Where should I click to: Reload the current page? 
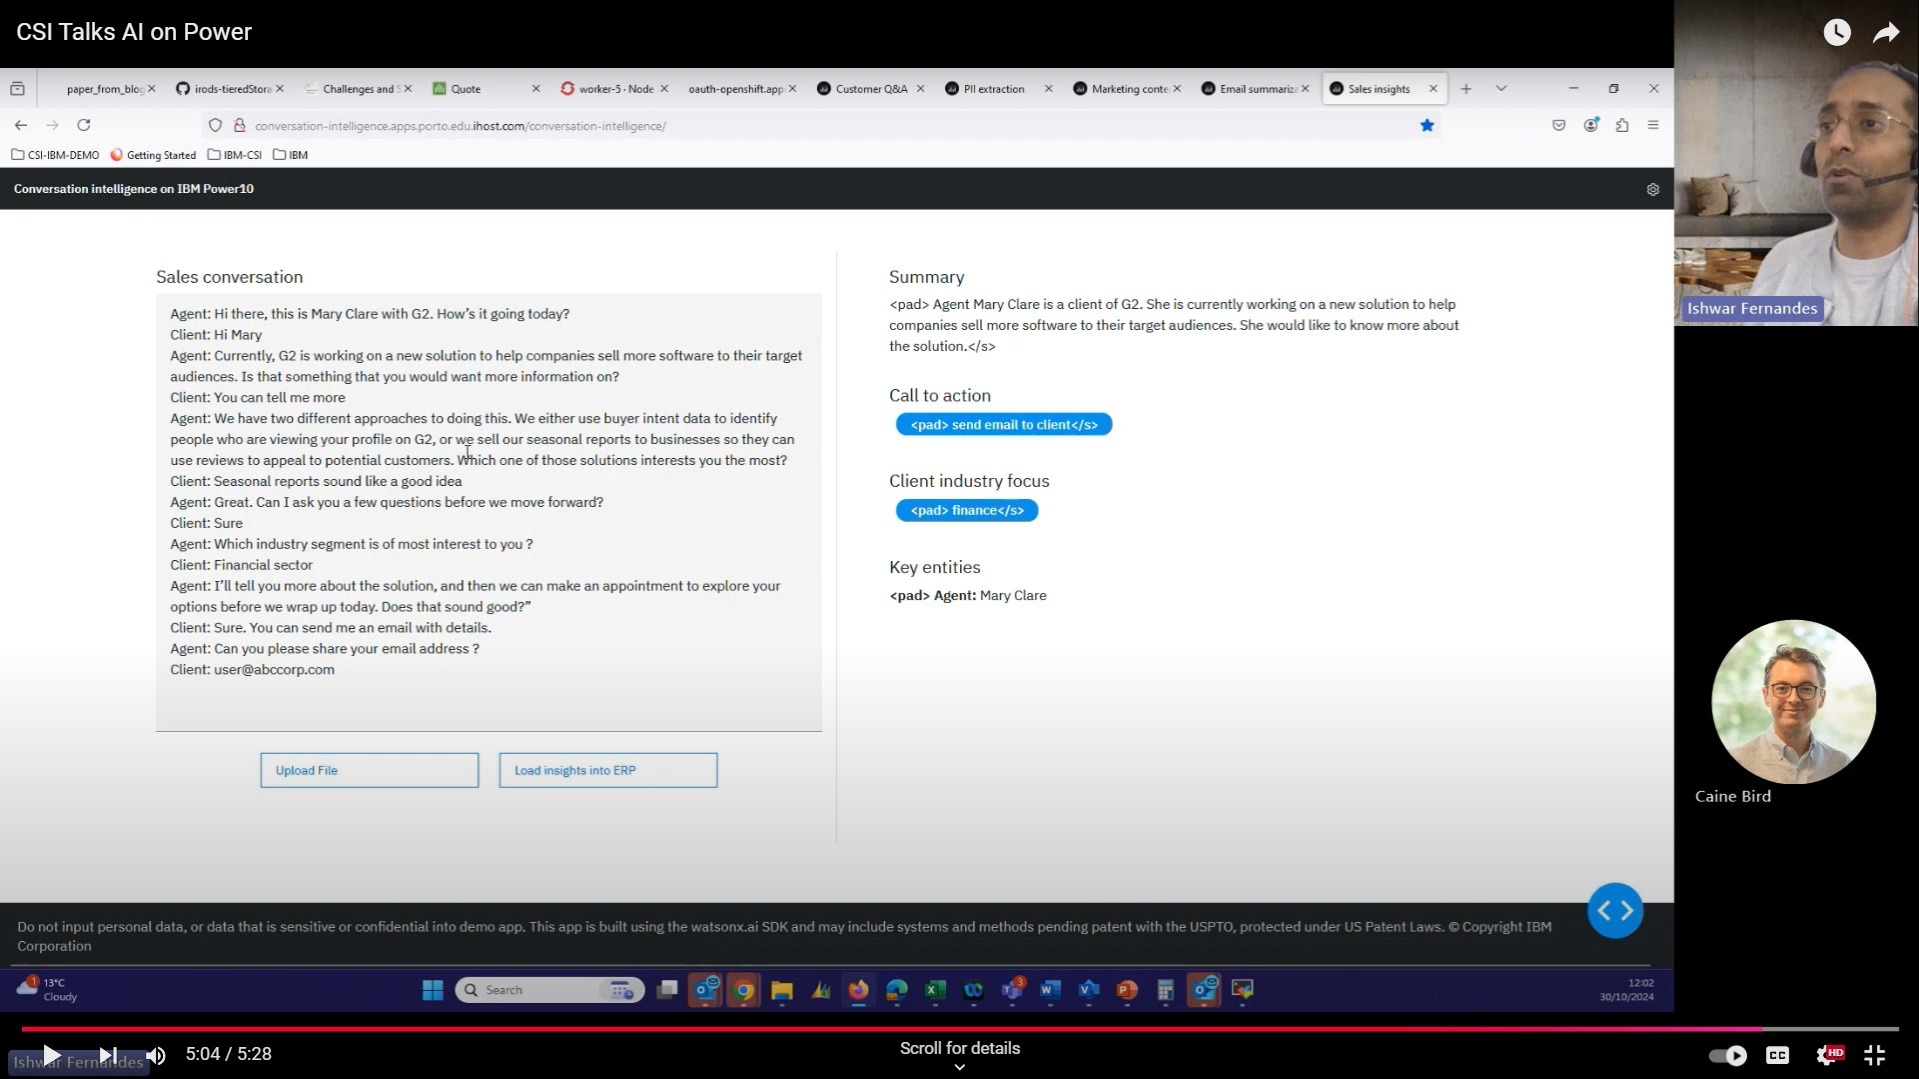pyautogui.click(x=84, y=125)
